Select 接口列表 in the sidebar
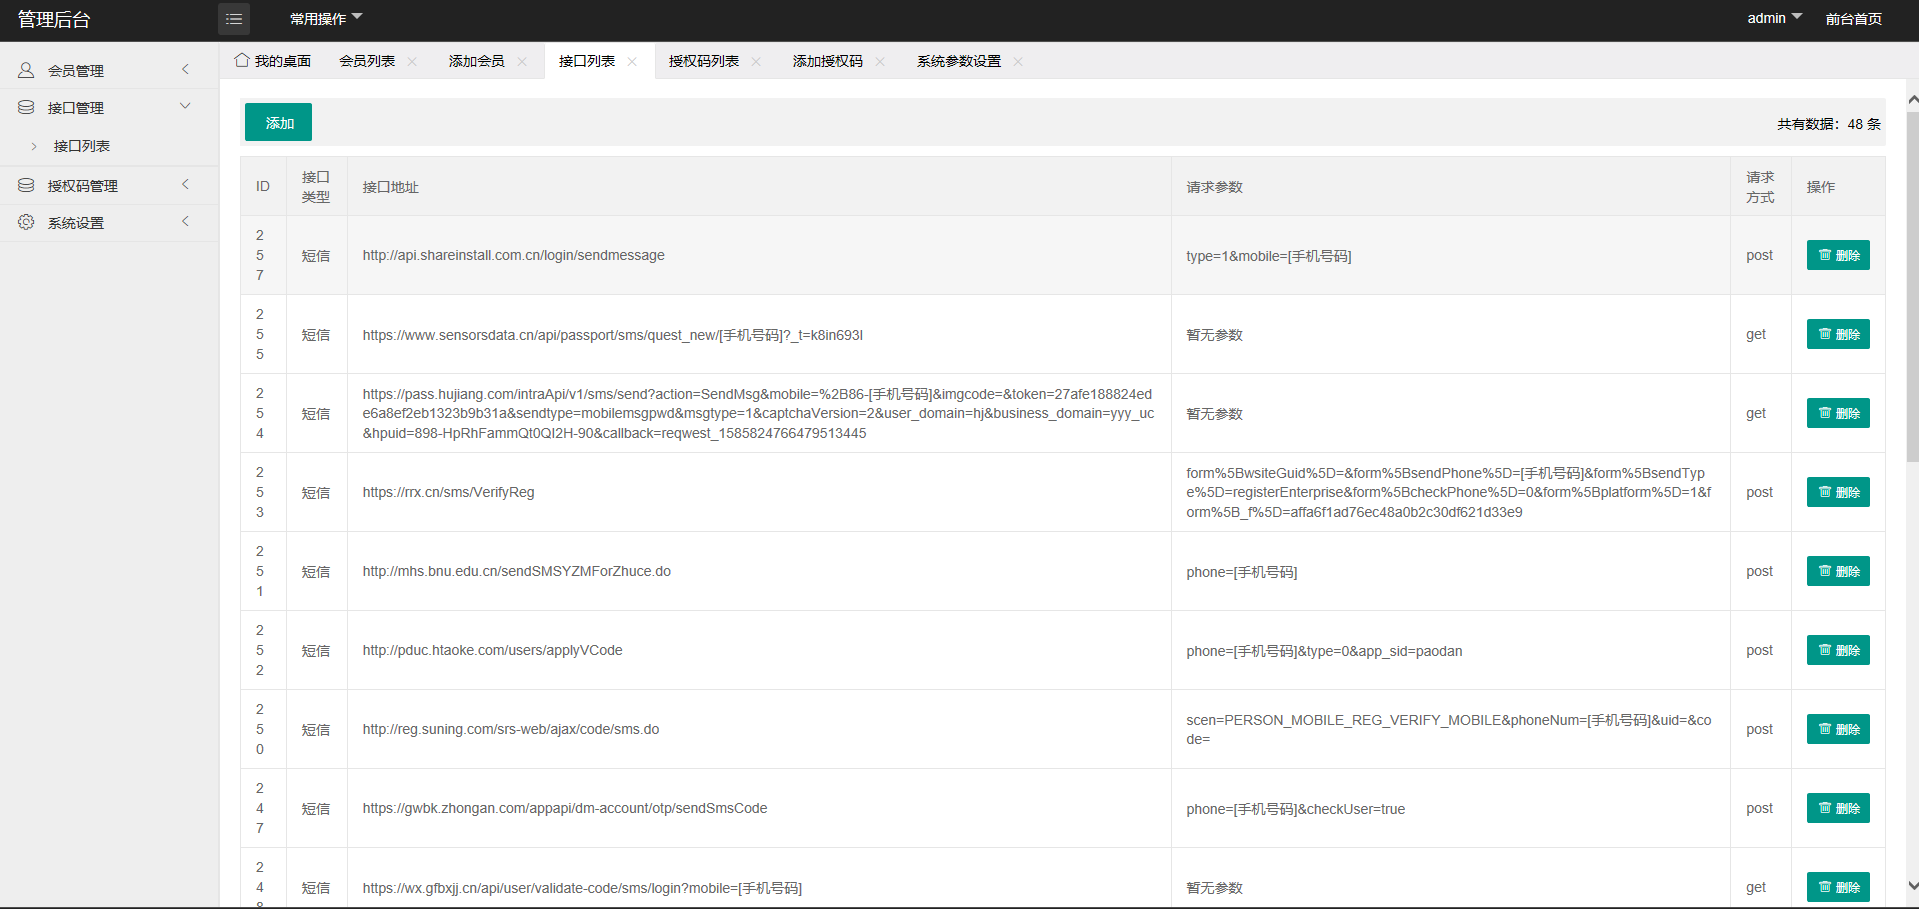Viewport: 1919px width, 909px height. 82,145
